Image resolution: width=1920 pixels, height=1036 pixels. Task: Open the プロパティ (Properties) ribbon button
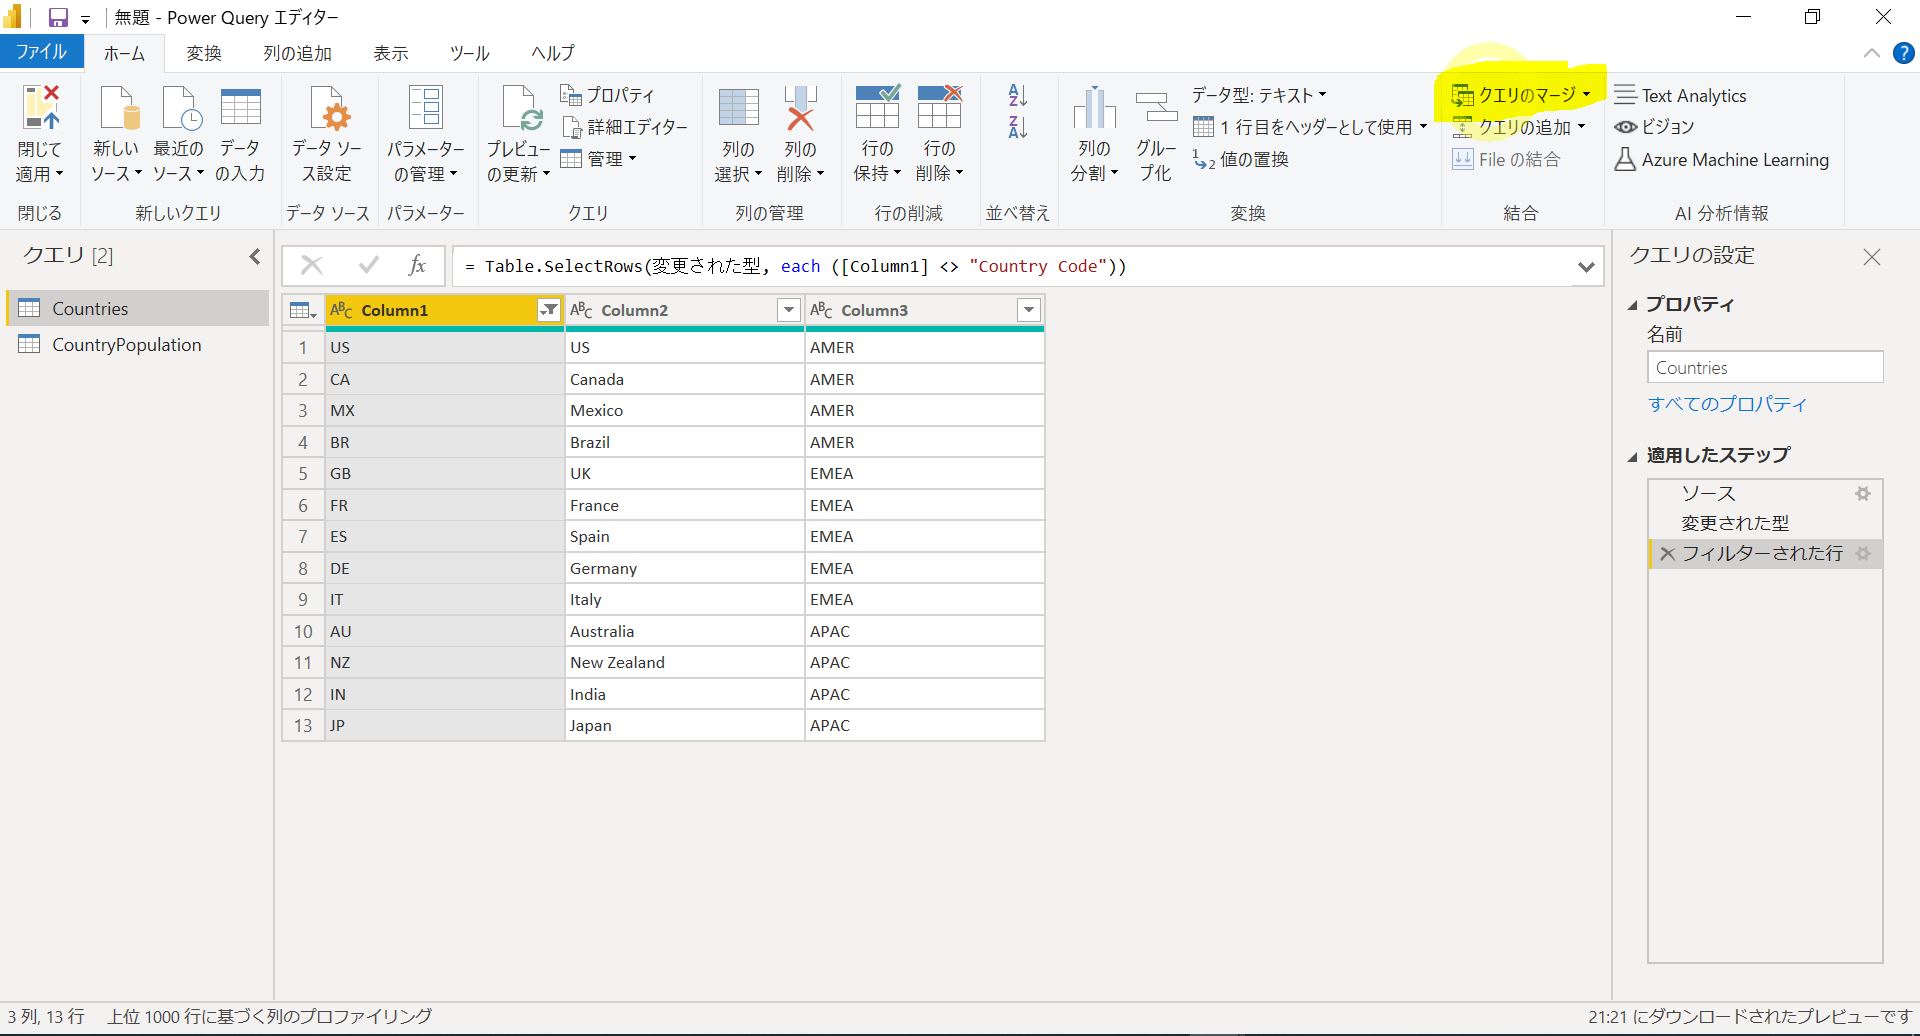607,95
